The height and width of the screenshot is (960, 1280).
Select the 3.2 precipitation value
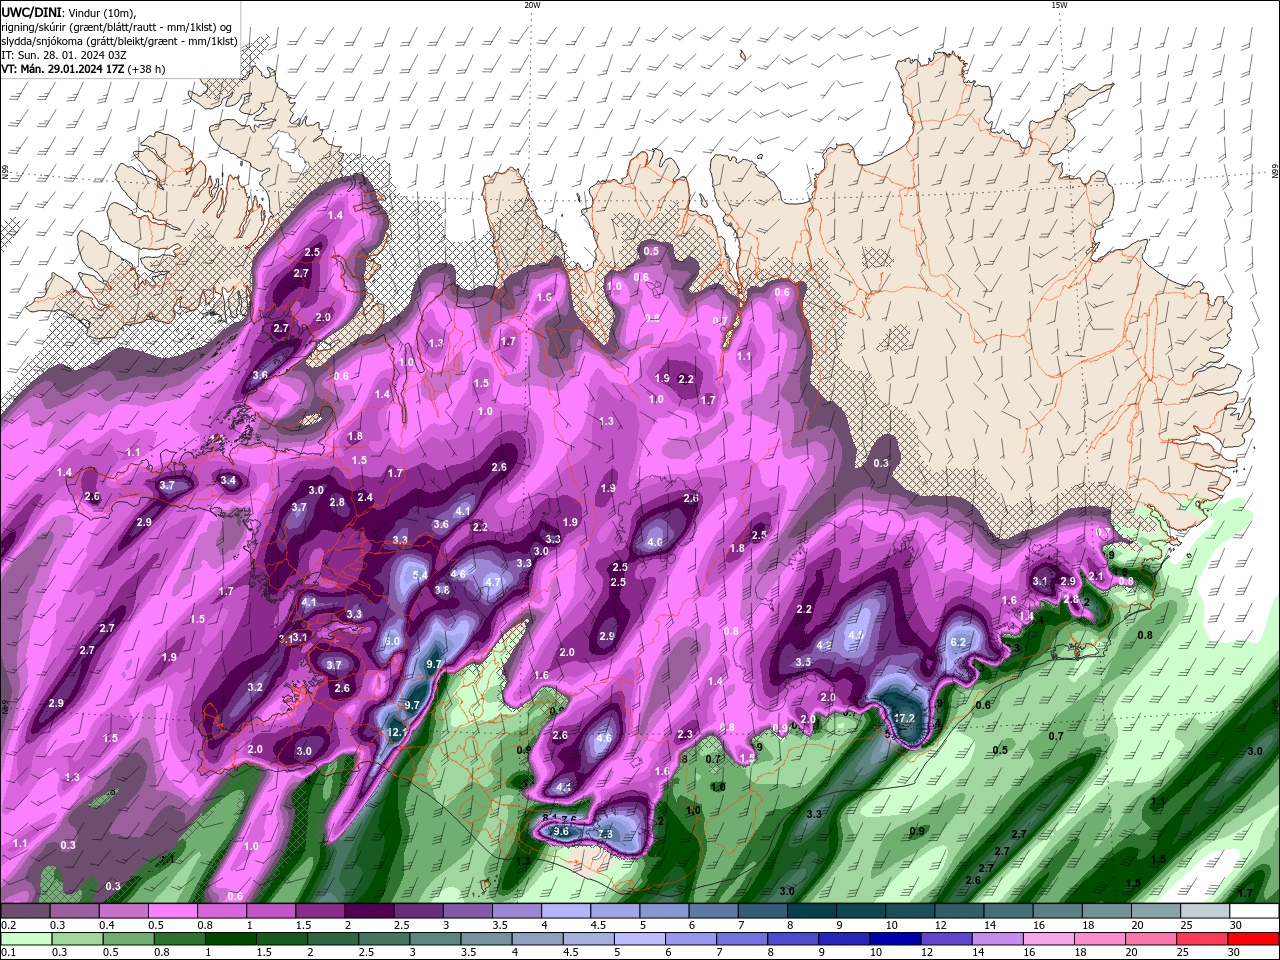255,688
